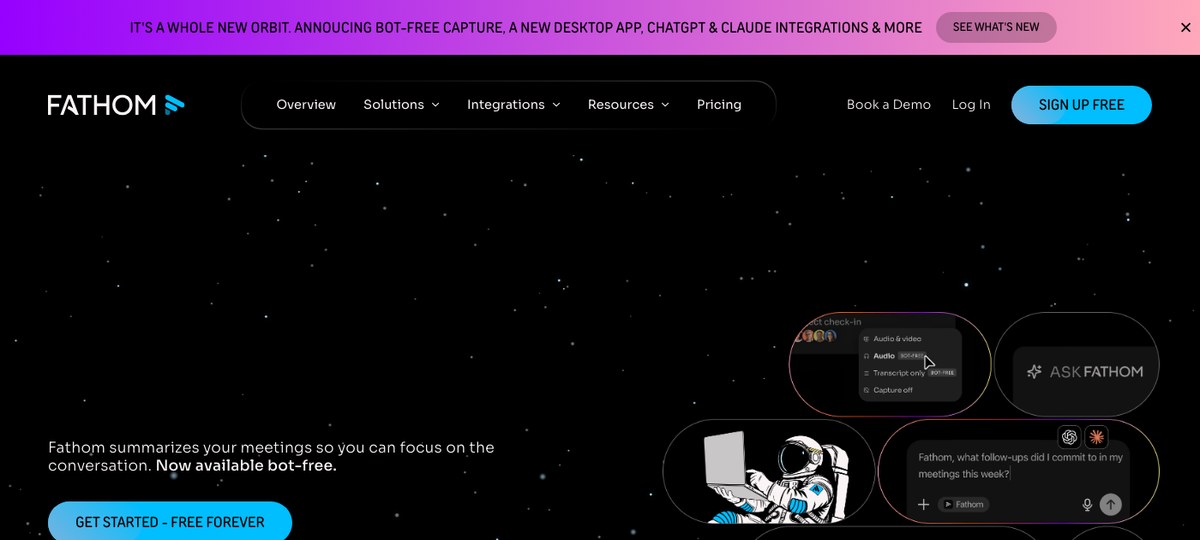
Task: Click the microphone icon in the chat box
Action: click(x=1087, y=505)
